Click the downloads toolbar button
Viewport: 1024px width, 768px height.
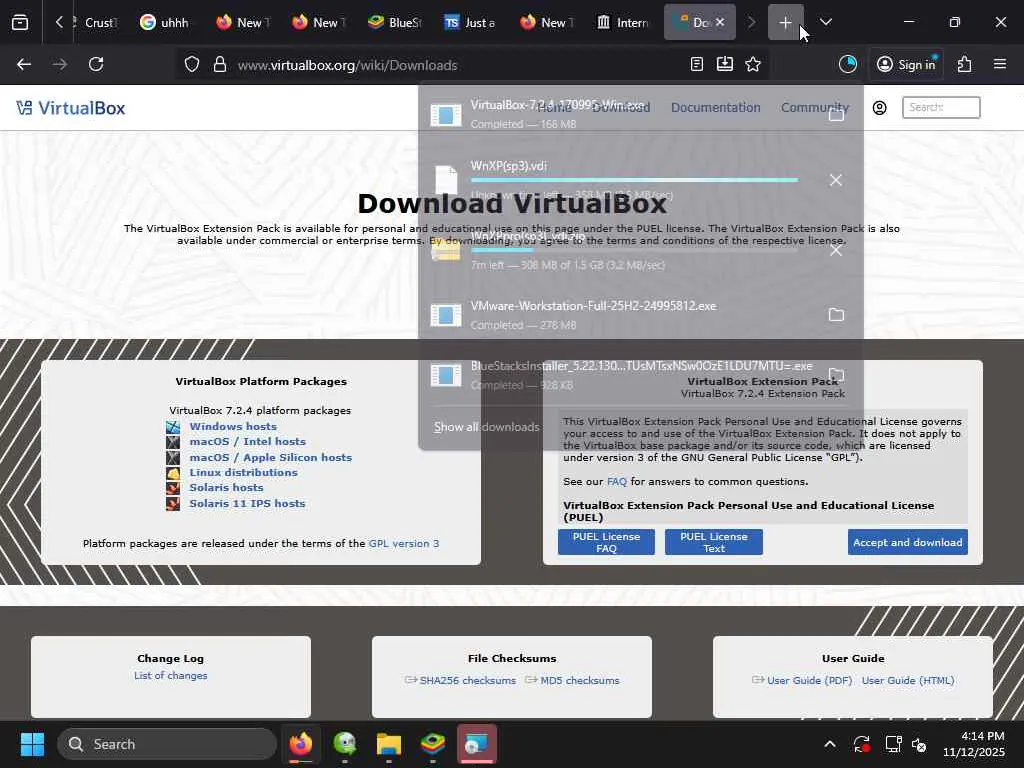pyautogui.click(x=724, y=65)
